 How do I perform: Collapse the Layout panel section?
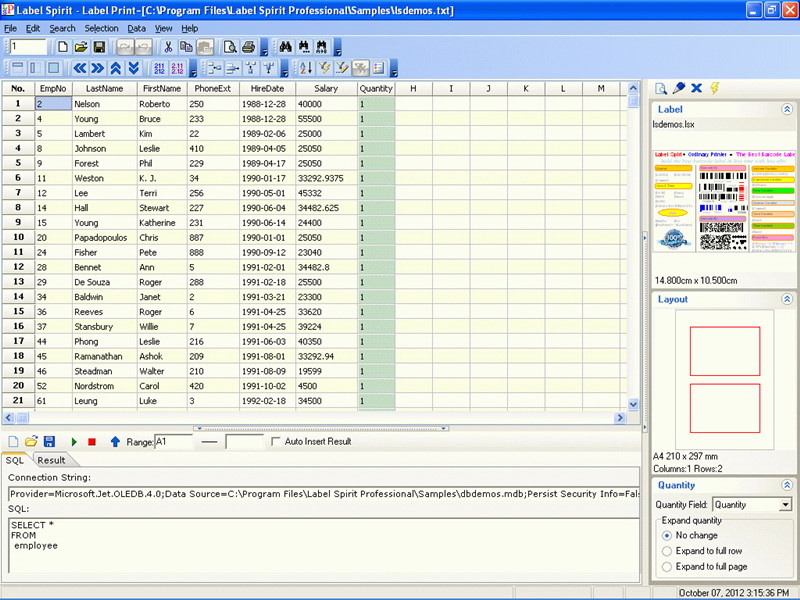click(786, 299)
